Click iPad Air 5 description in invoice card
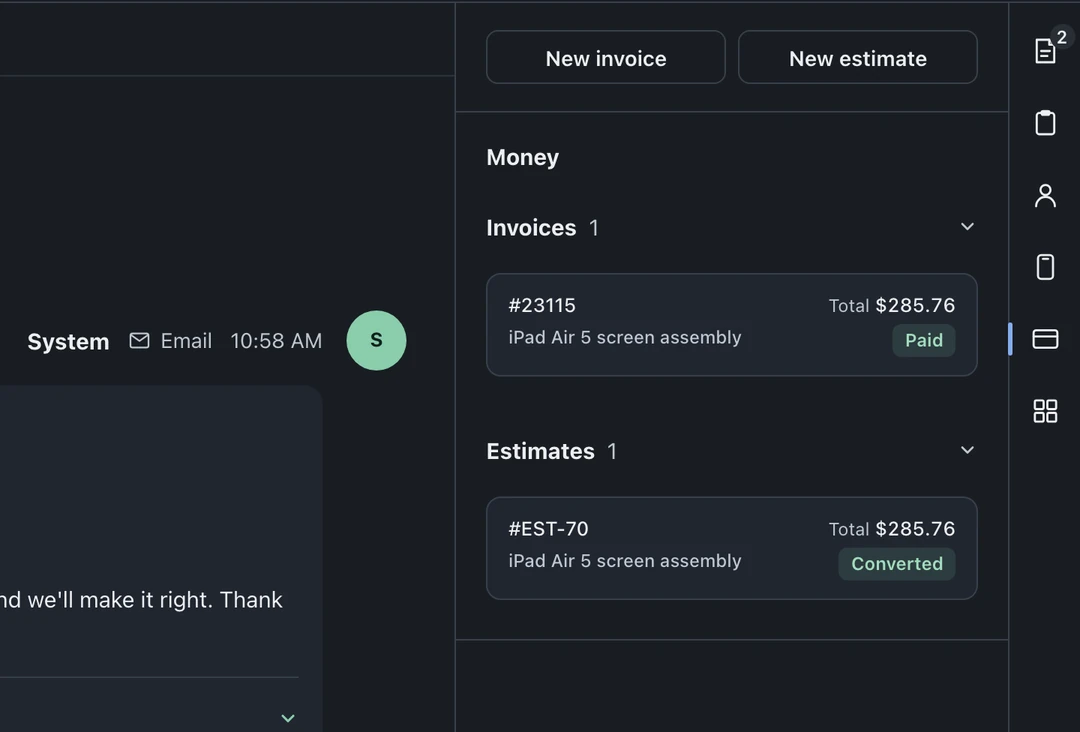The image size is (1080, 732). pyautogui.click(x=625, y=337)
